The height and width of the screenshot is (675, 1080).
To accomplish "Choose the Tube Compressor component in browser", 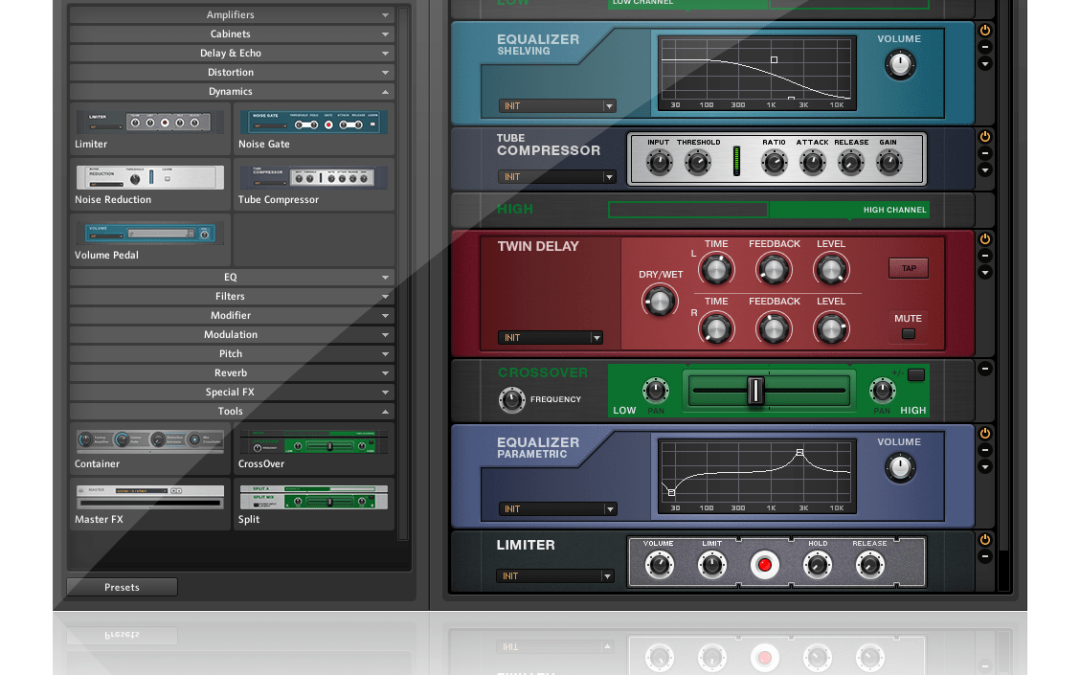I will click(x=313, y=178).
